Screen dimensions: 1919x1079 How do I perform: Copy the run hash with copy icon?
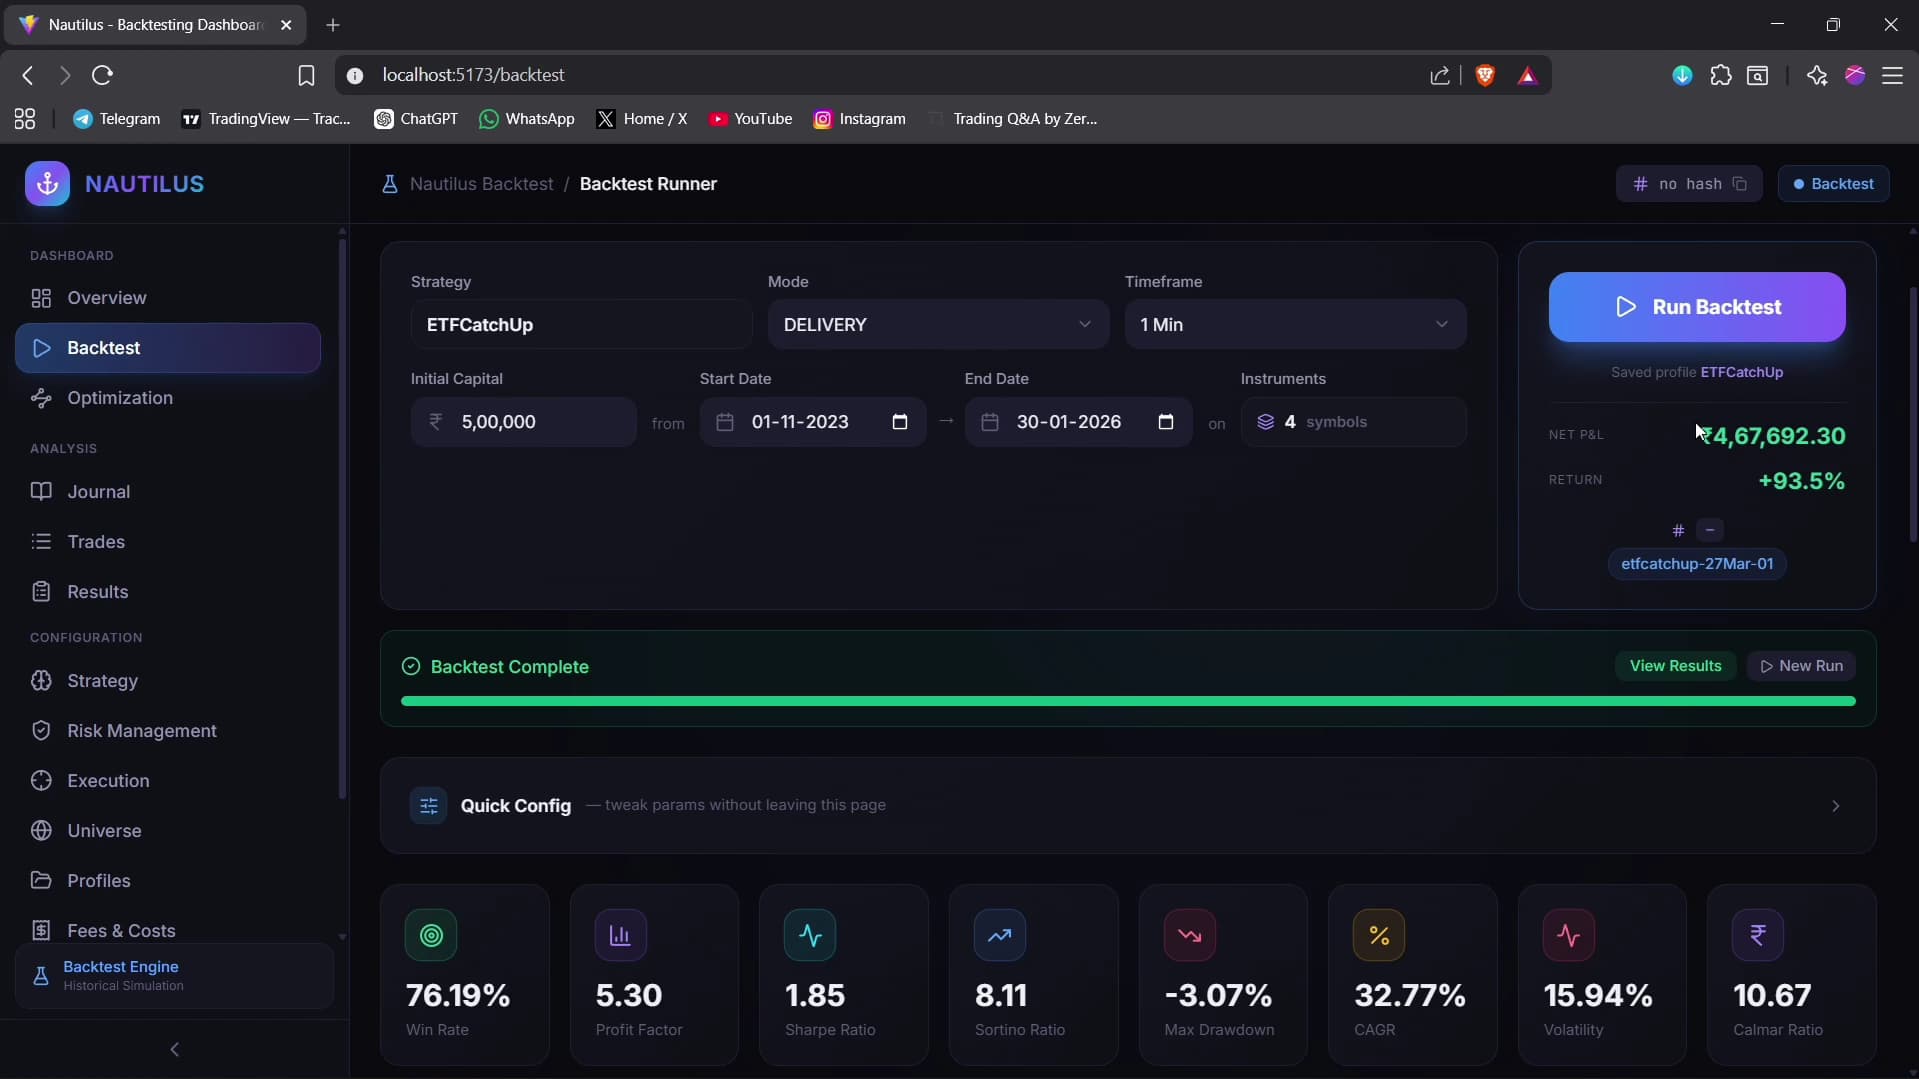click(1740, 184)
